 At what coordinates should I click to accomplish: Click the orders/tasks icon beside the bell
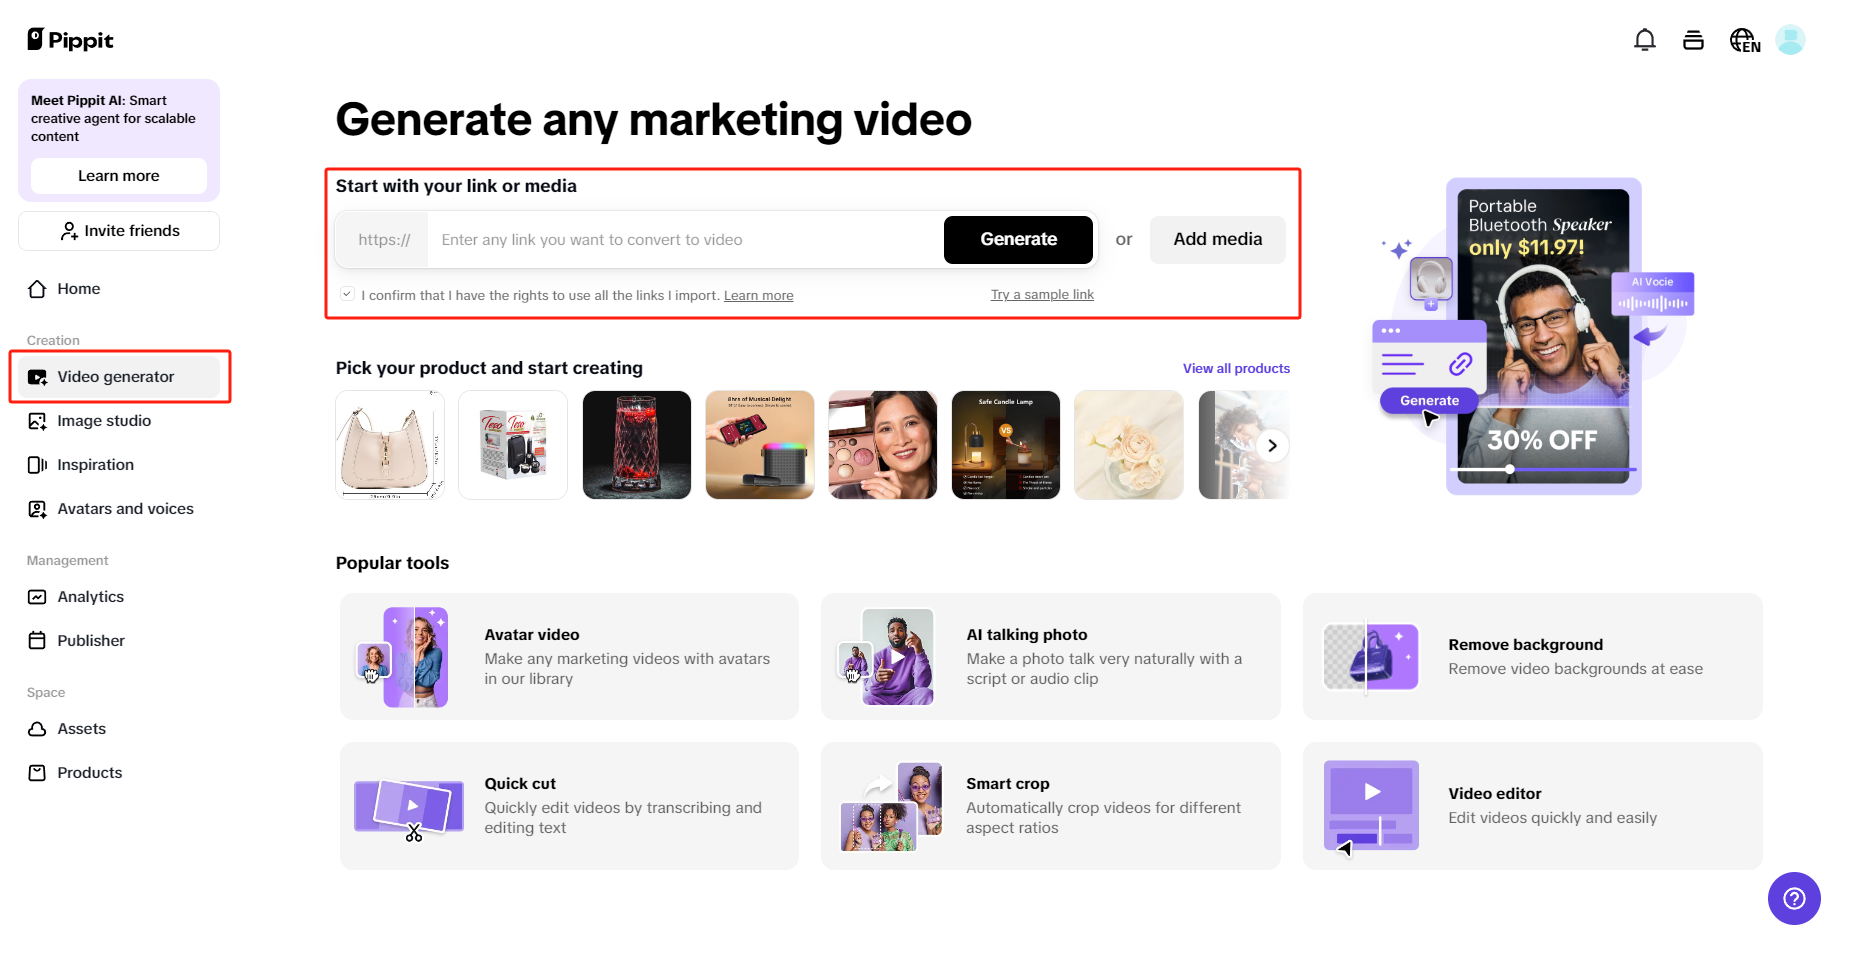[1693, 39]
